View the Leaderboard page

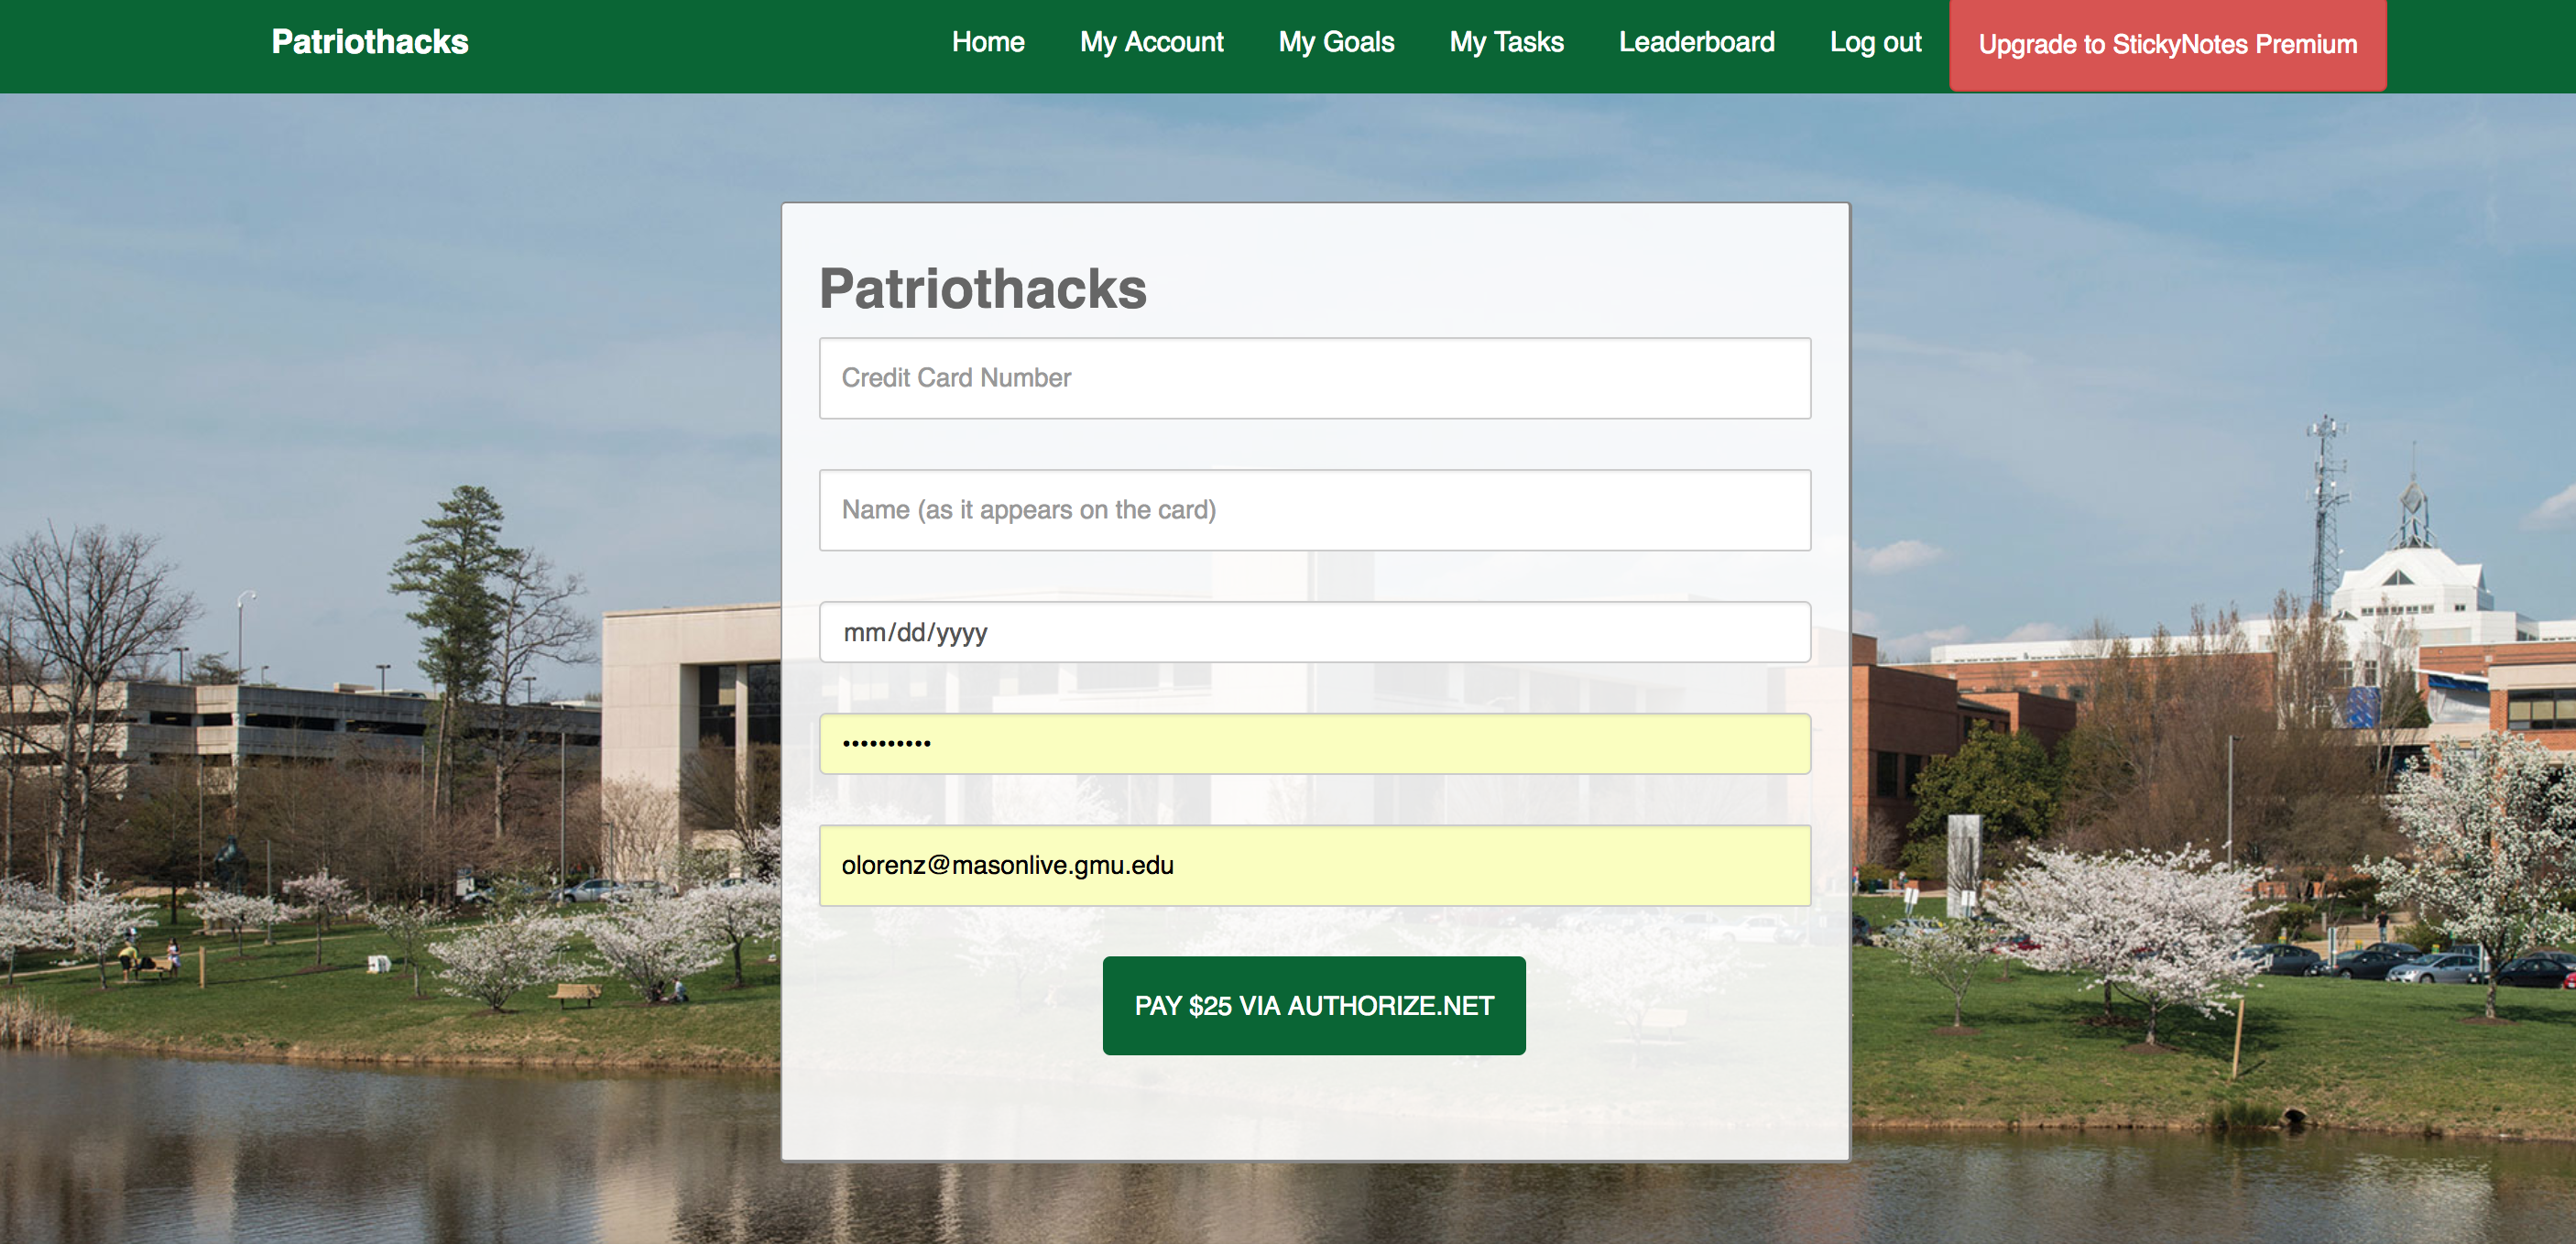(x=1696, y=42)
